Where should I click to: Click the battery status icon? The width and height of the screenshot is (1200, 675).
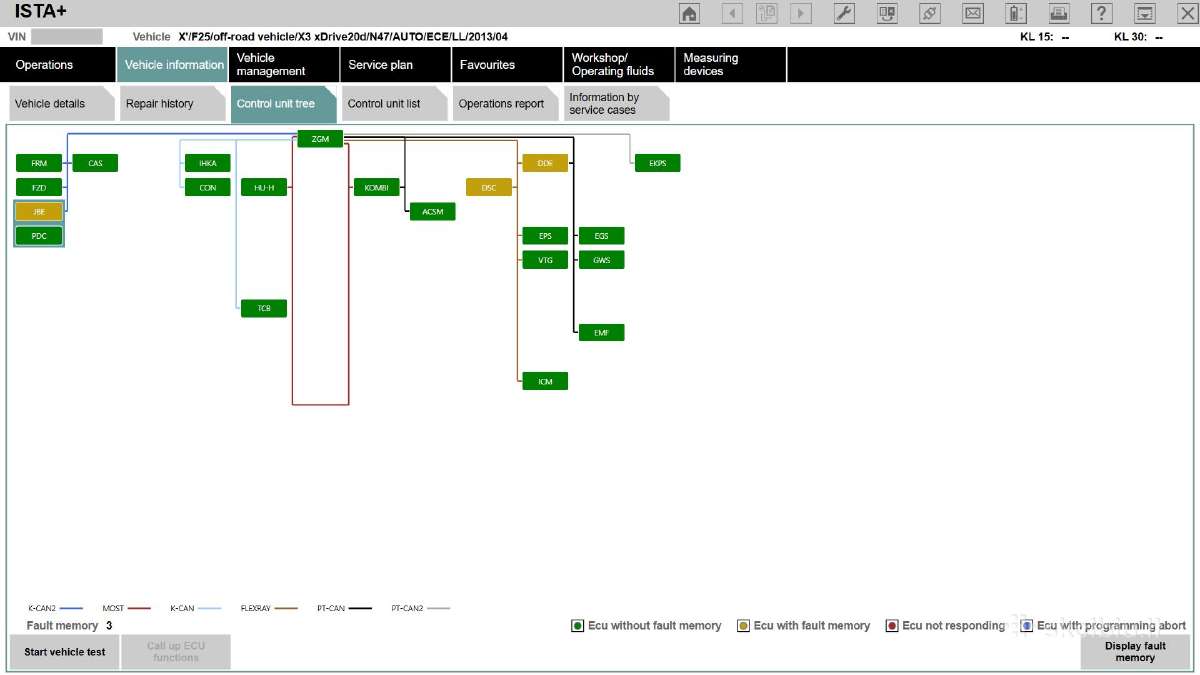[1016, 13]
